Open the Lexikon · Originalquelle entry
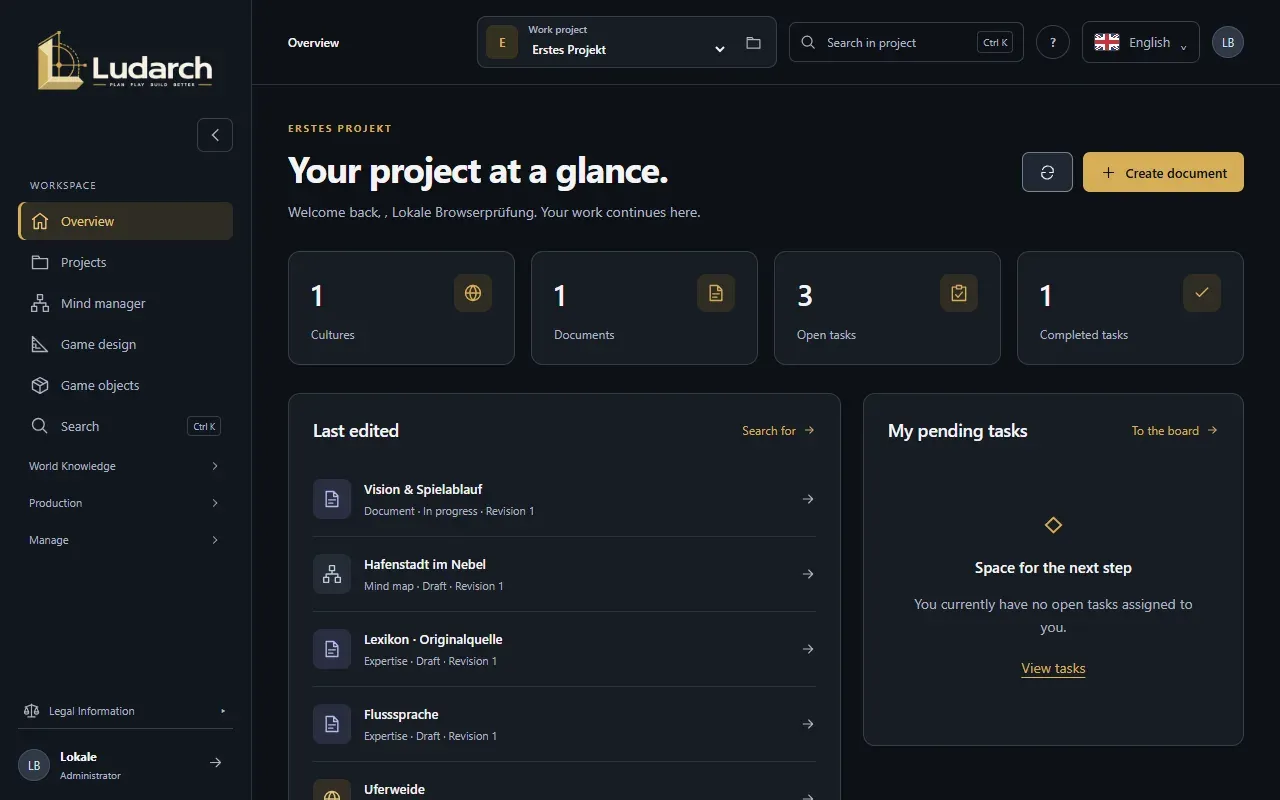 (564, 649)
